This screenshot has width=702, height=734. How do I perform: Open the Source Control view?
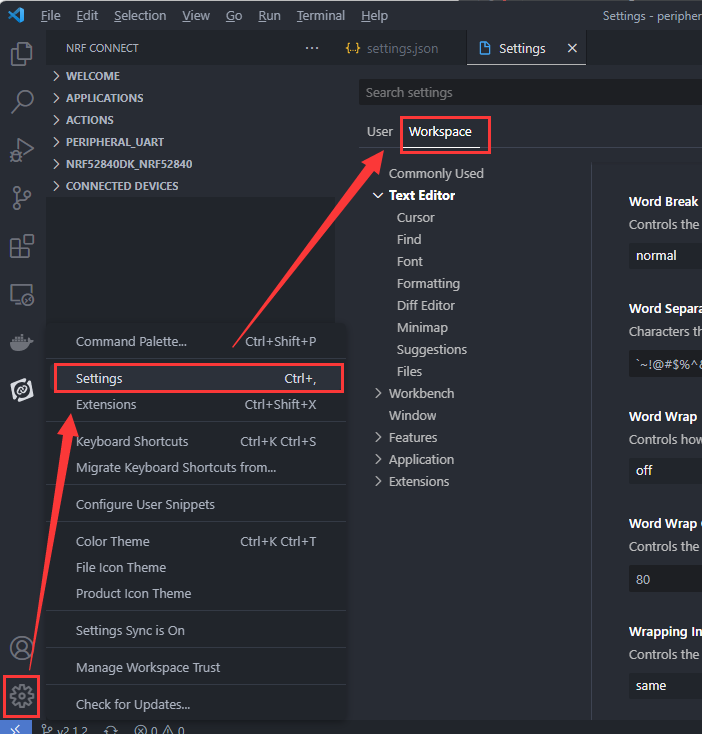click(21, 198)
